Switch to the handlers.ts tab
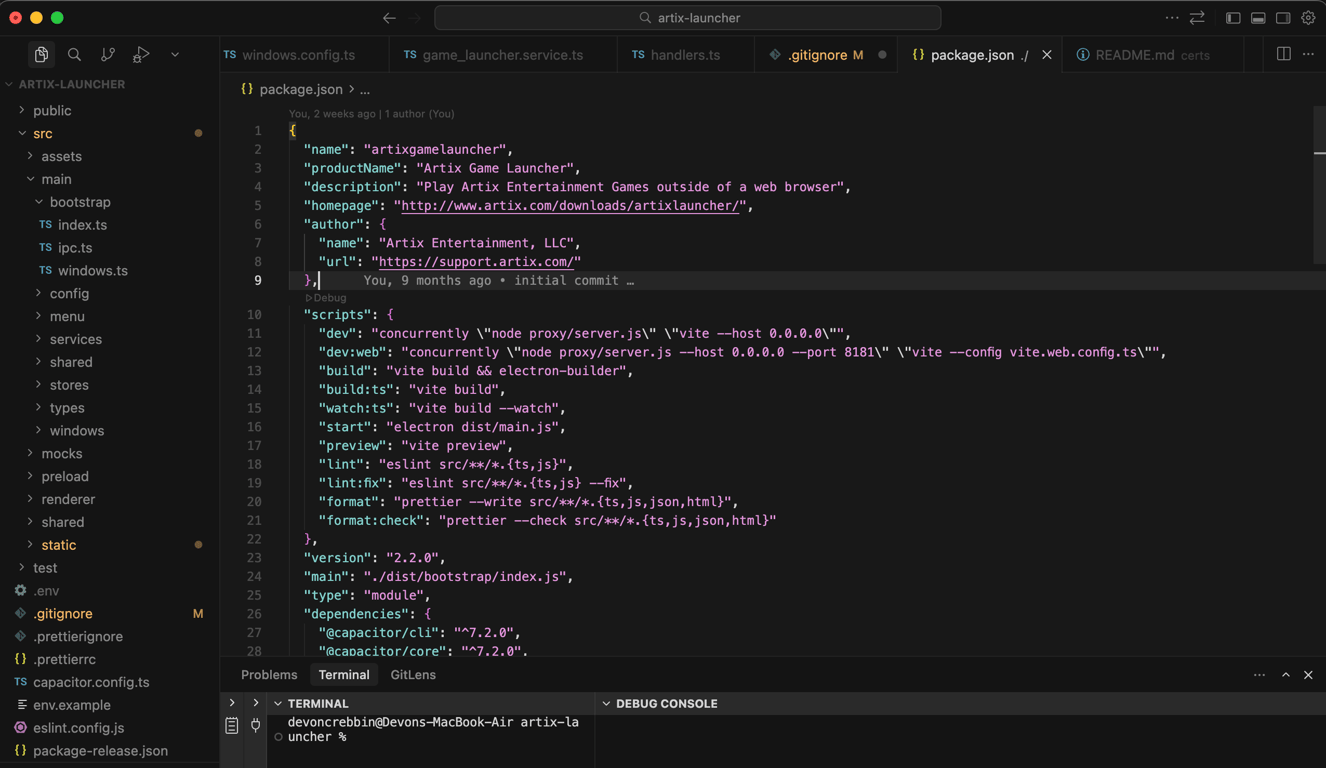This screenshot has height=768, width=1326. pyautogui.click(x=684, y=55)
